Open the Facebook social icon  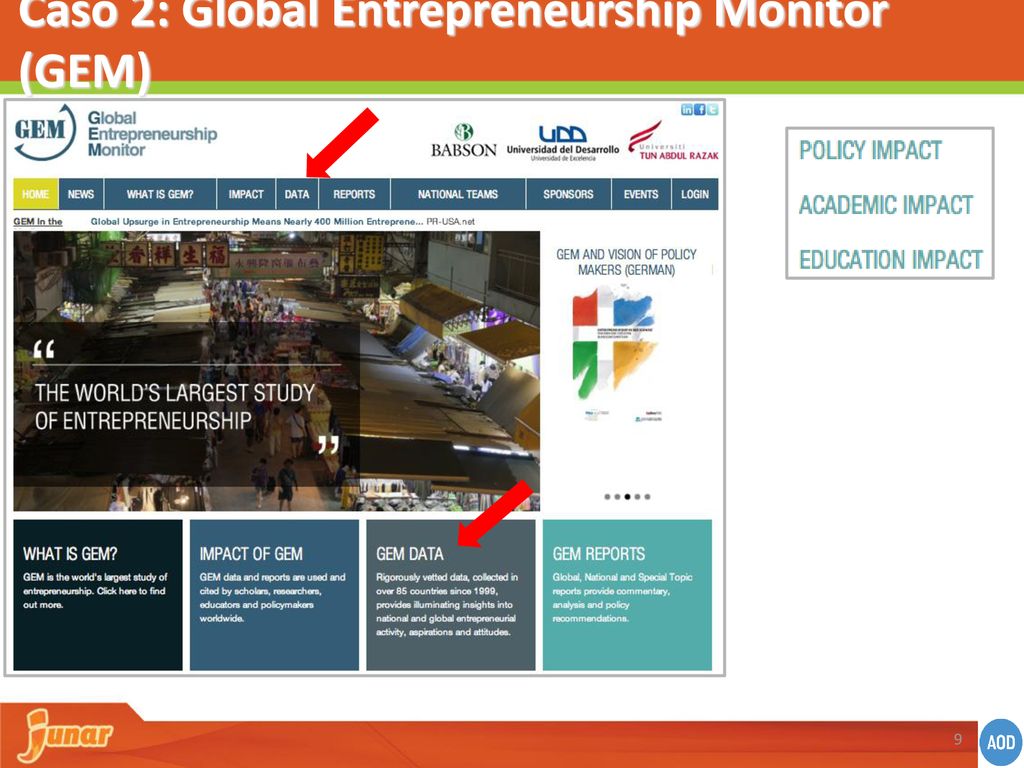pyautogui.click(x=699, y=110)
